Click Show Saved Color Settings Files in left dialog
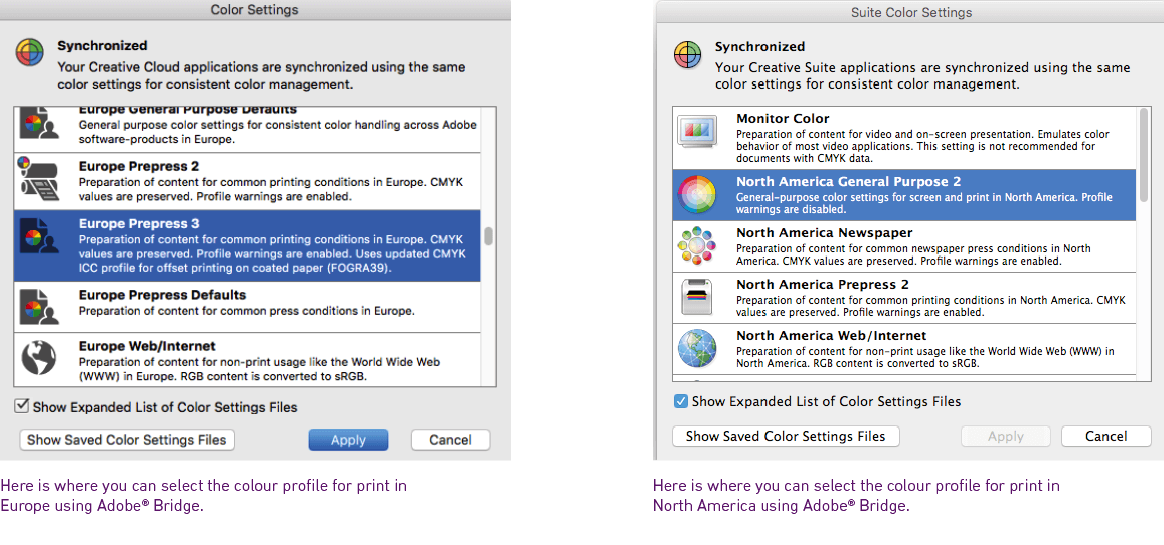The image size is (1164, 545). pos(126,440)
